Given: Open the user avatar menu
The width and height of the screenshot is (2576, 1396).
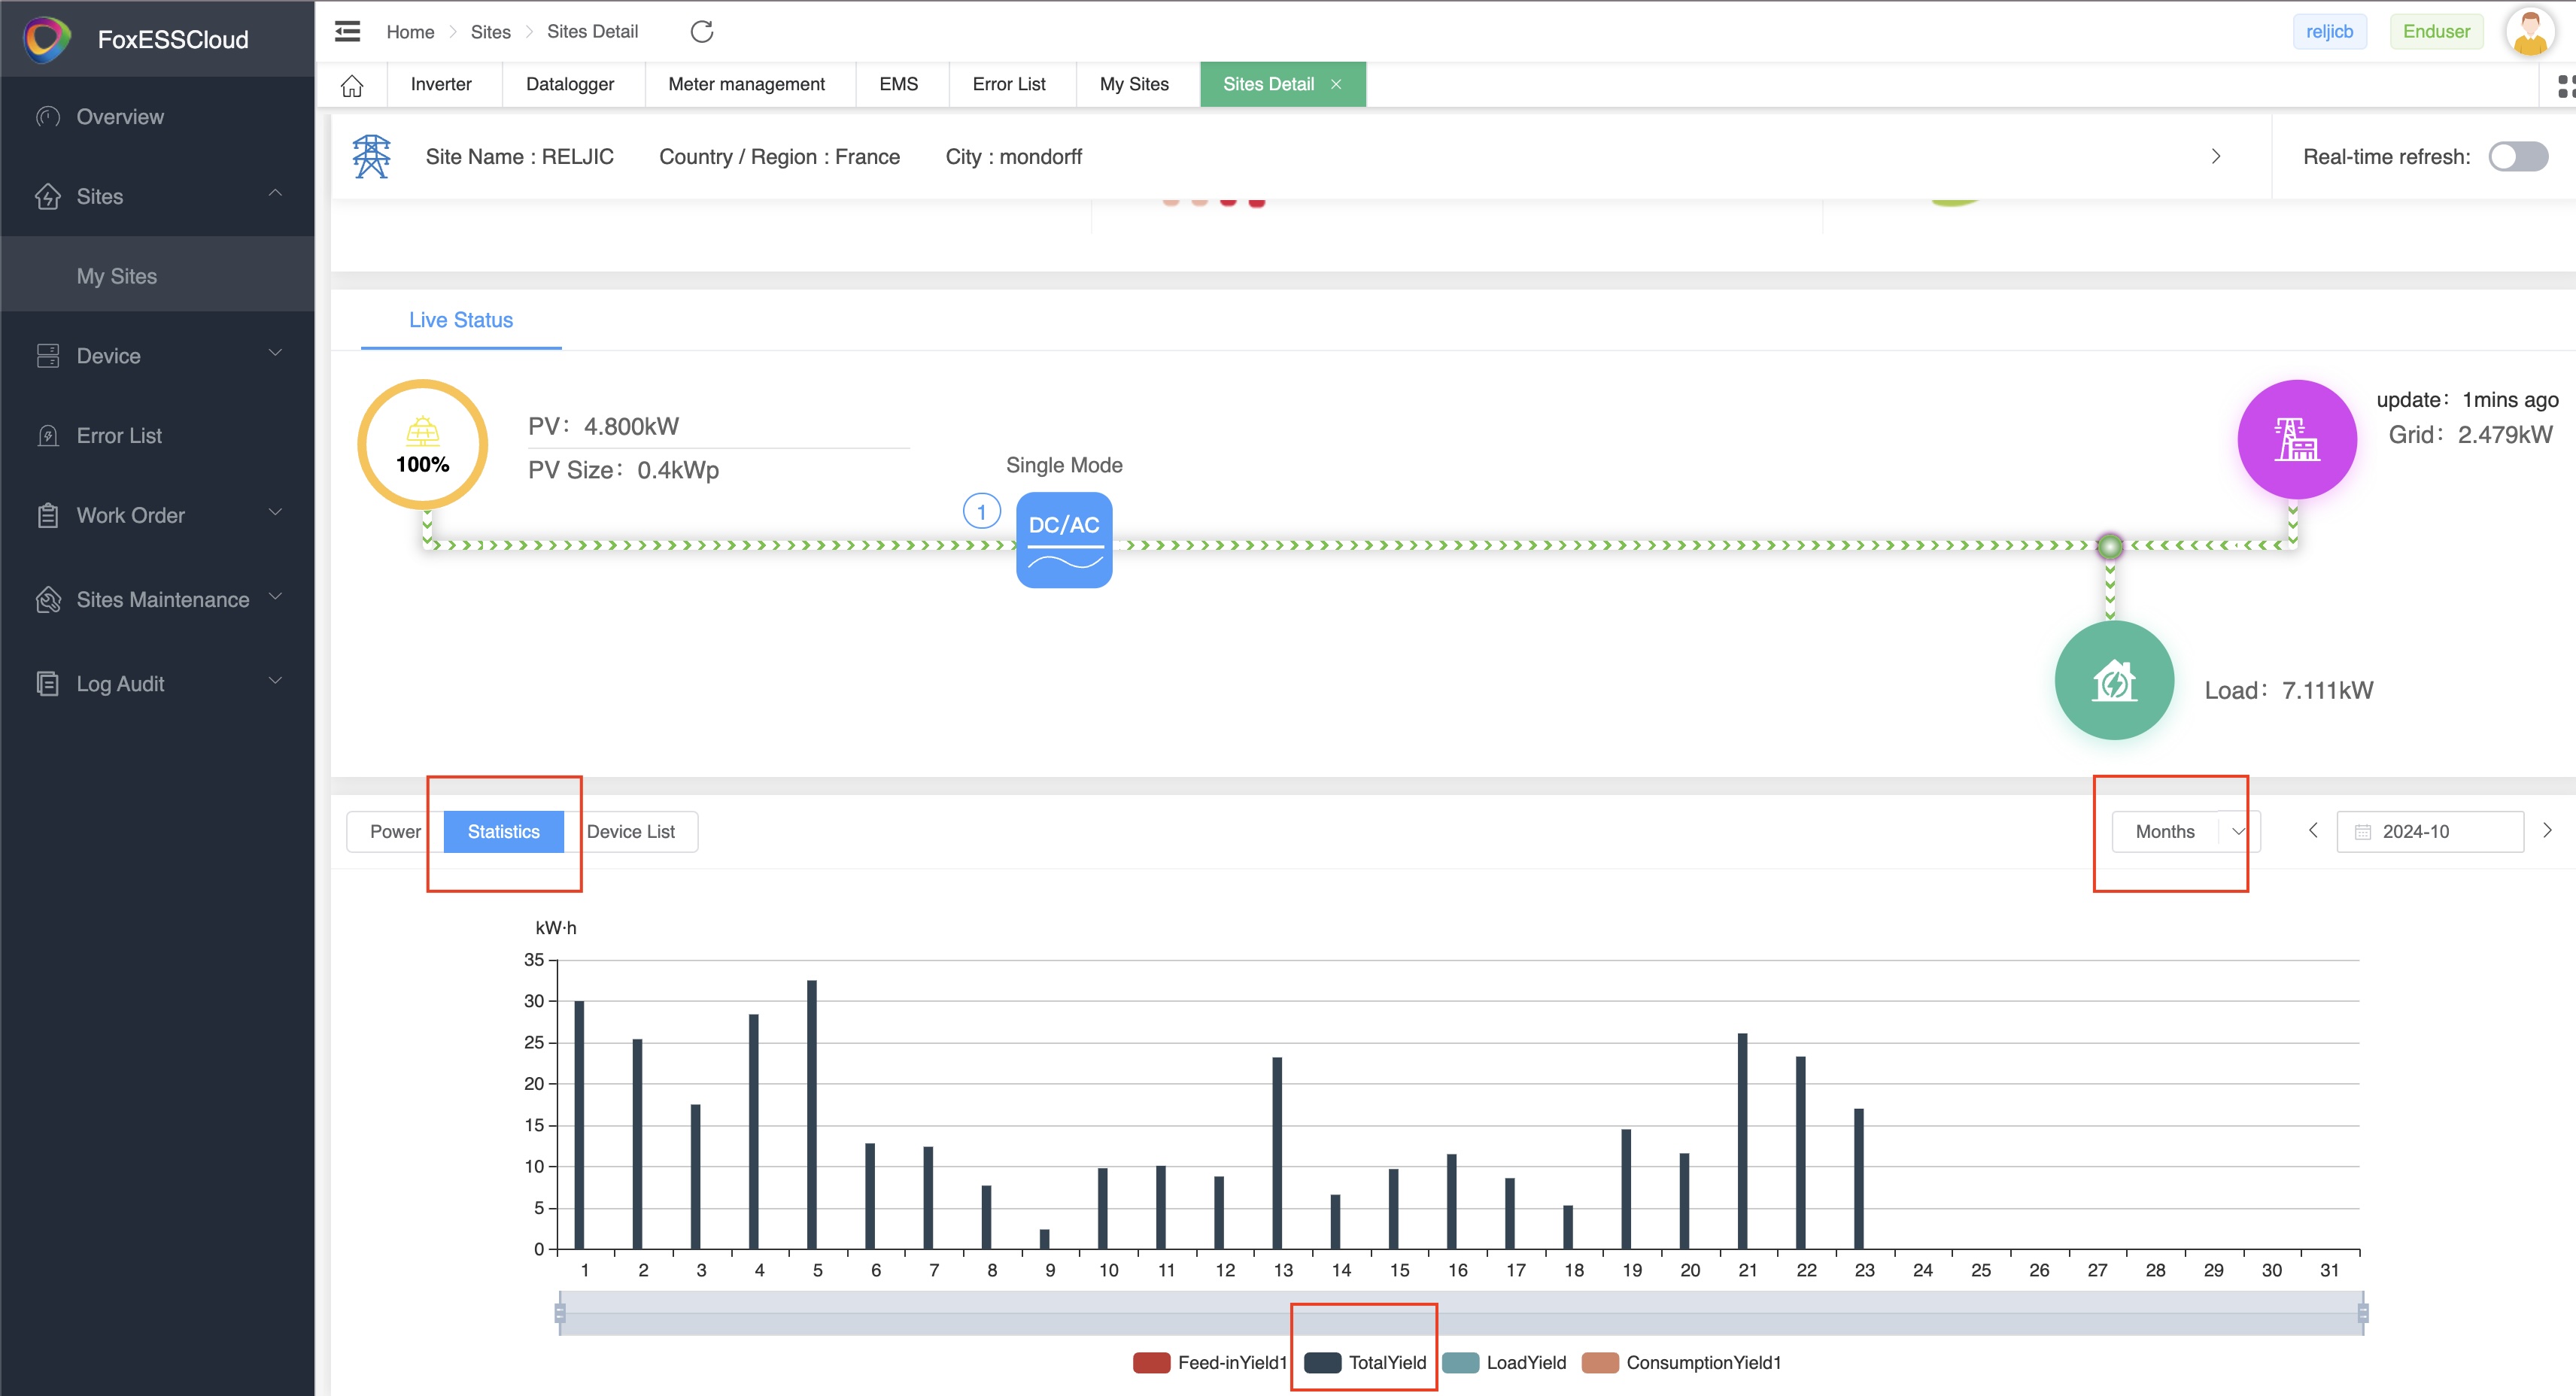Looking at the screenshot, I should click(2530, 32).
